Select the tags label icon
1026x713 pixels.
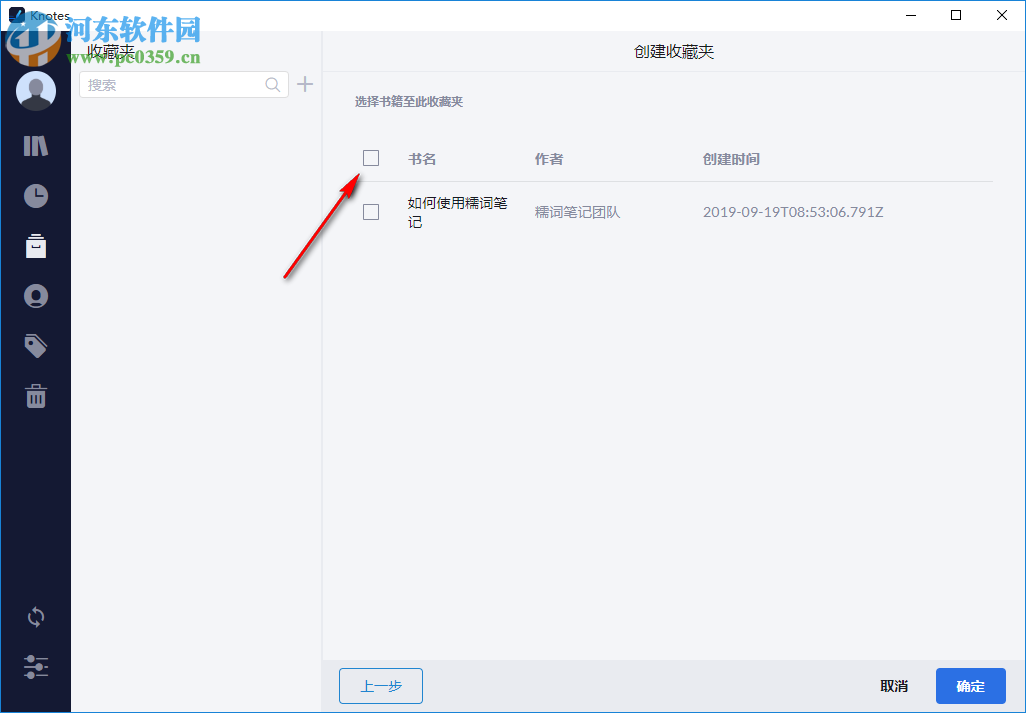pos(36,345)
